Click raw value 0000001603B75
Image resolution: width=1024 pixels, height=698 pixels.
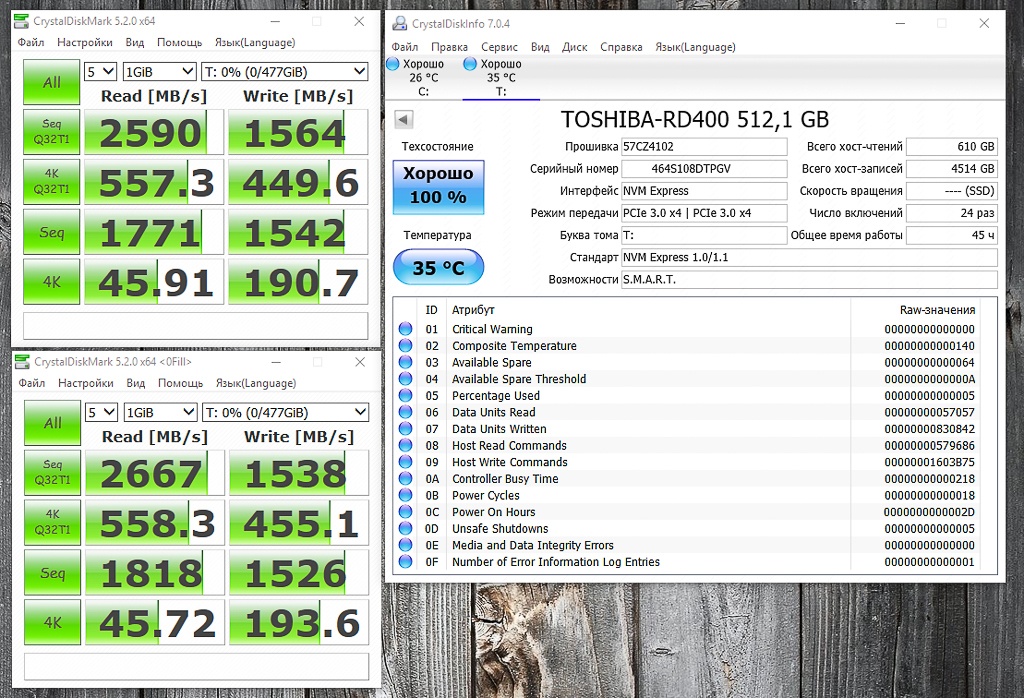929,462
